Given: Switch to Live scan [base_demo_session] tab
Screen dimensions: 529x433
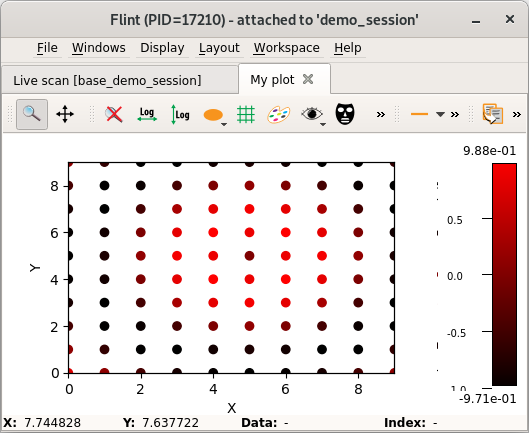Looking at the screenshot, I should [x=120, y=80].
